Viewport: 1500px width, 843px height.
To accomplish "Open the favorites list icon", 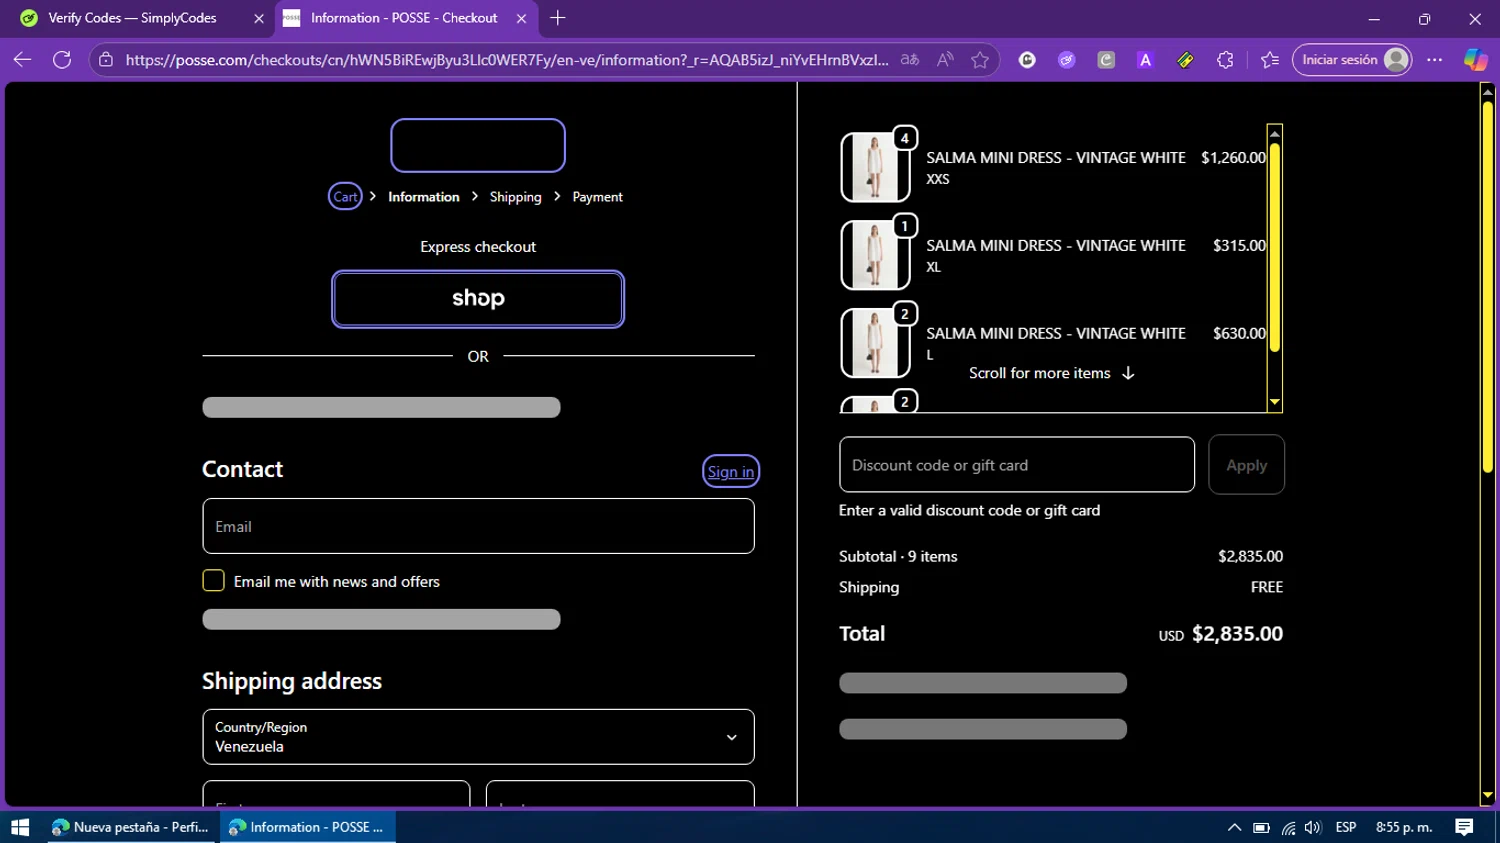I will point(1270,60).
